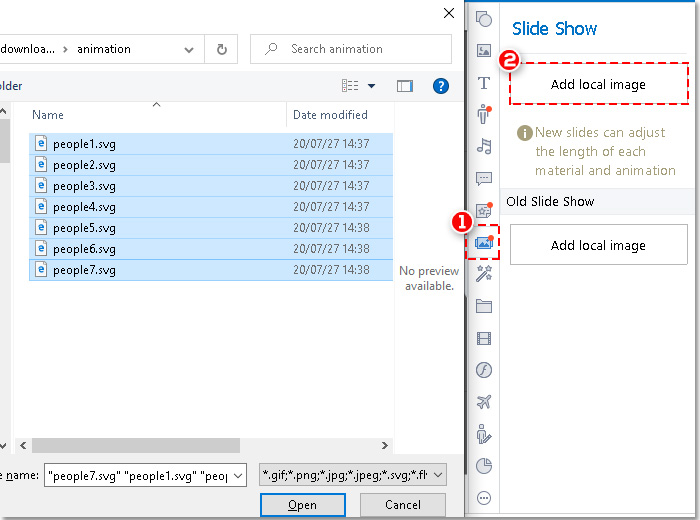Open the star sticker effects icon
The image size is (700, 520).
click(x=484, y=210)
